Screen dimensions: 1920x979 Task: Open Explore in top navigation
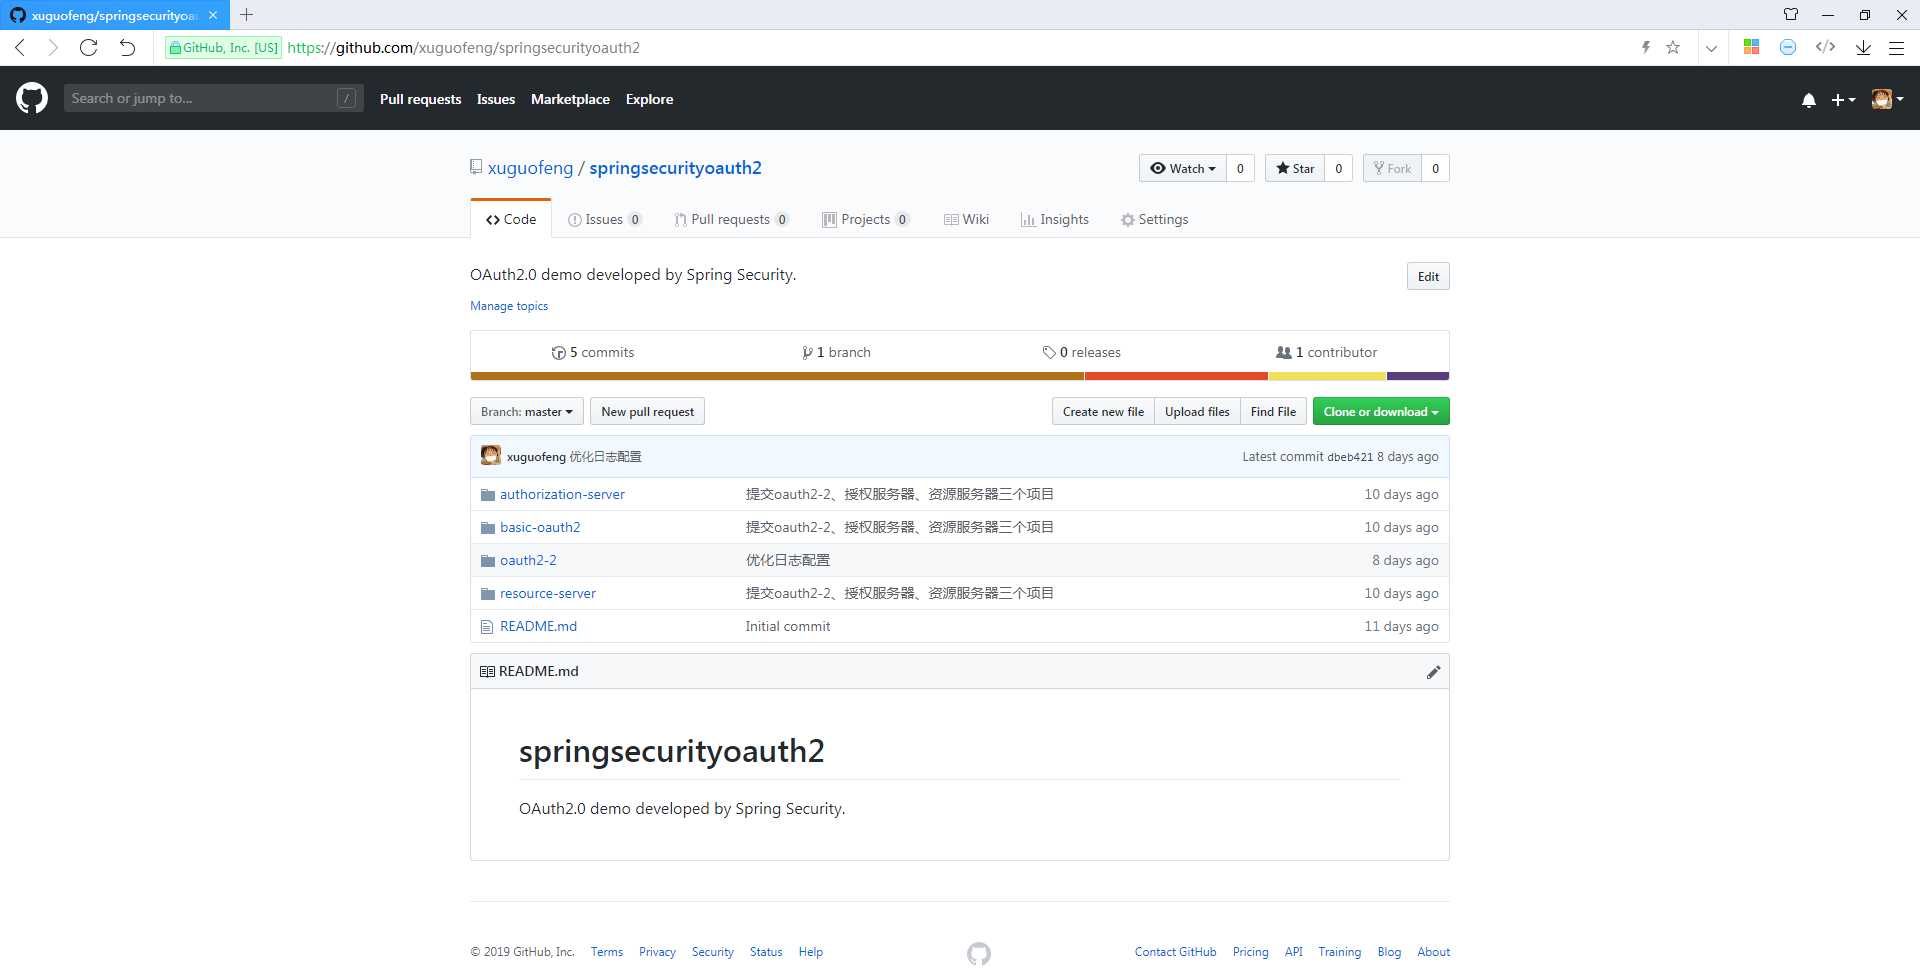pyautogui.click(x=649, y=99)
